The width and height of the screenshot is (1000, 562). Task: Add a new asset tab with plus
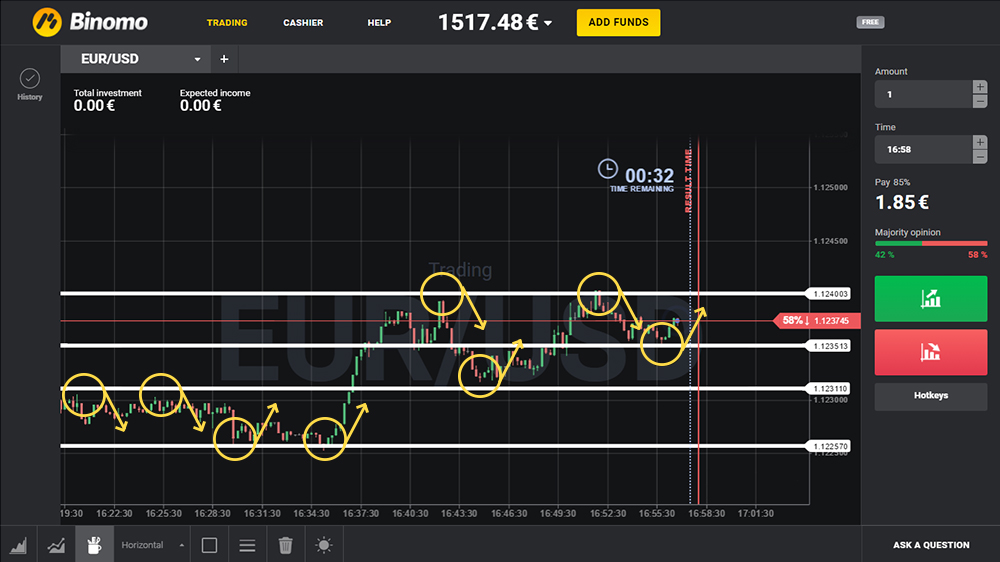click(x=224, y=59)
